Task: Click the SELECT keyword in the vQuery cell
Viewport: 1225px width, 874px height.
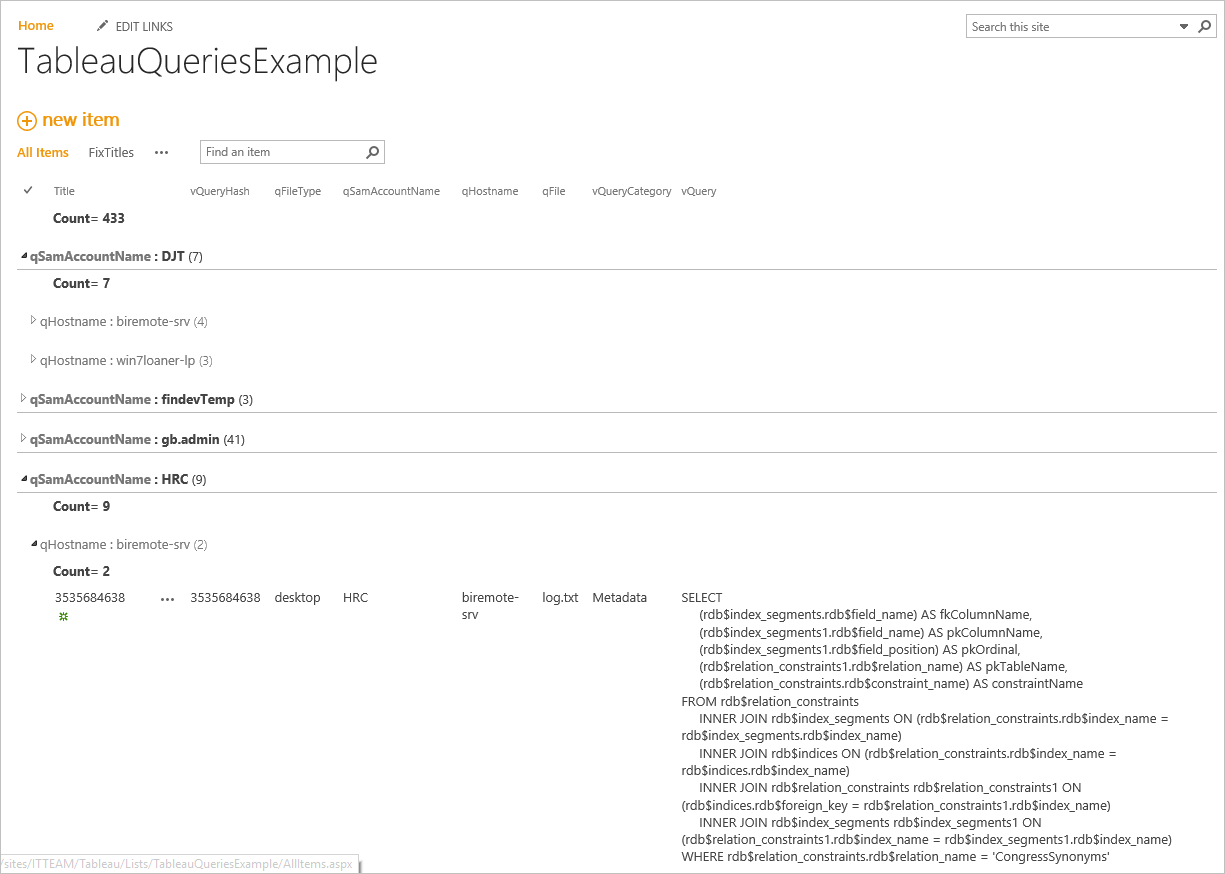Action: coord(701,598)
